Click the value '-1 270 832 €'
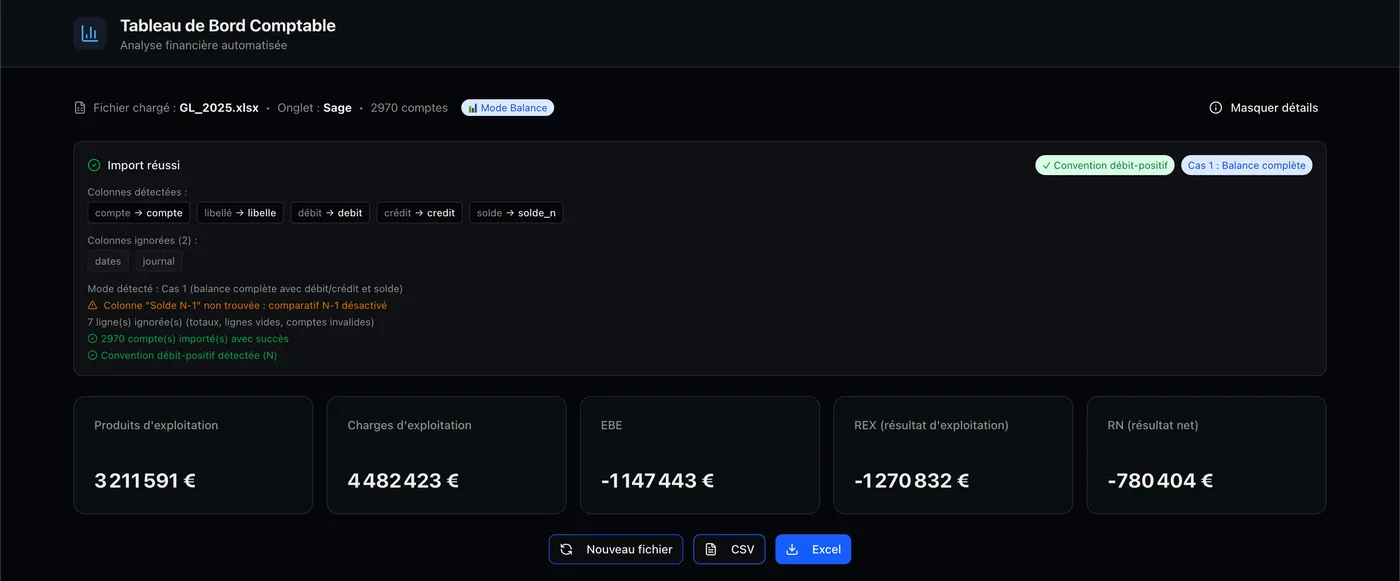Viewport: 1400px width, 581px height. 912,481
